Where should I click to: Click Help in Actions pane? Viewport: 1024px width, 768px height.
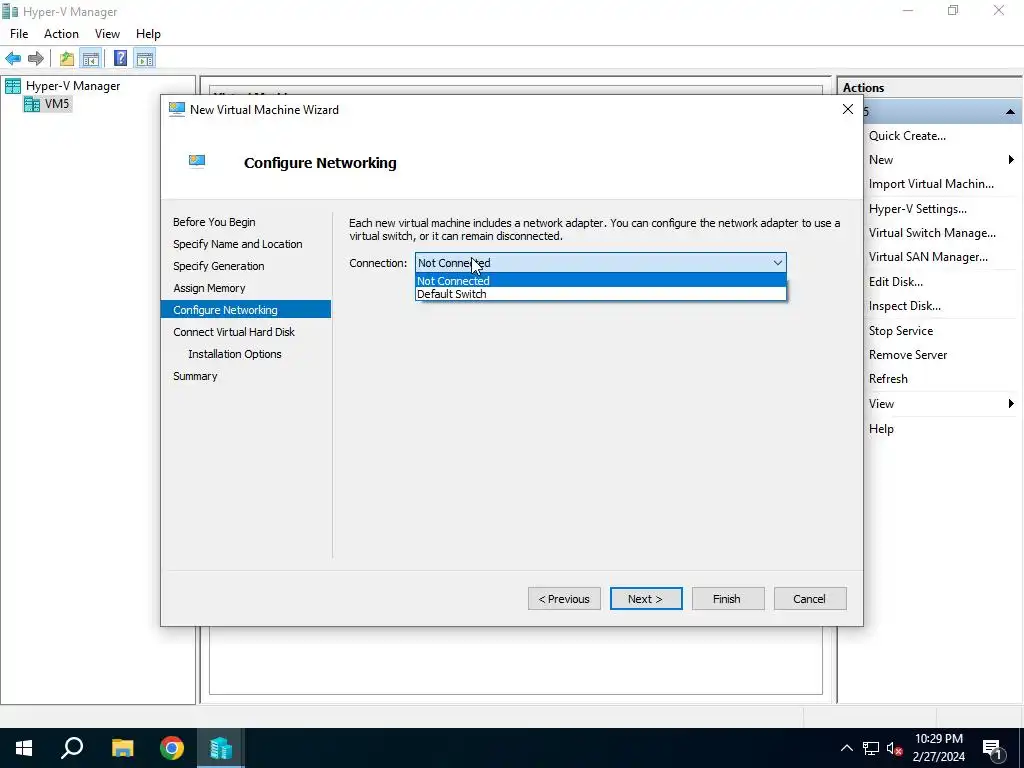point(881,429)
